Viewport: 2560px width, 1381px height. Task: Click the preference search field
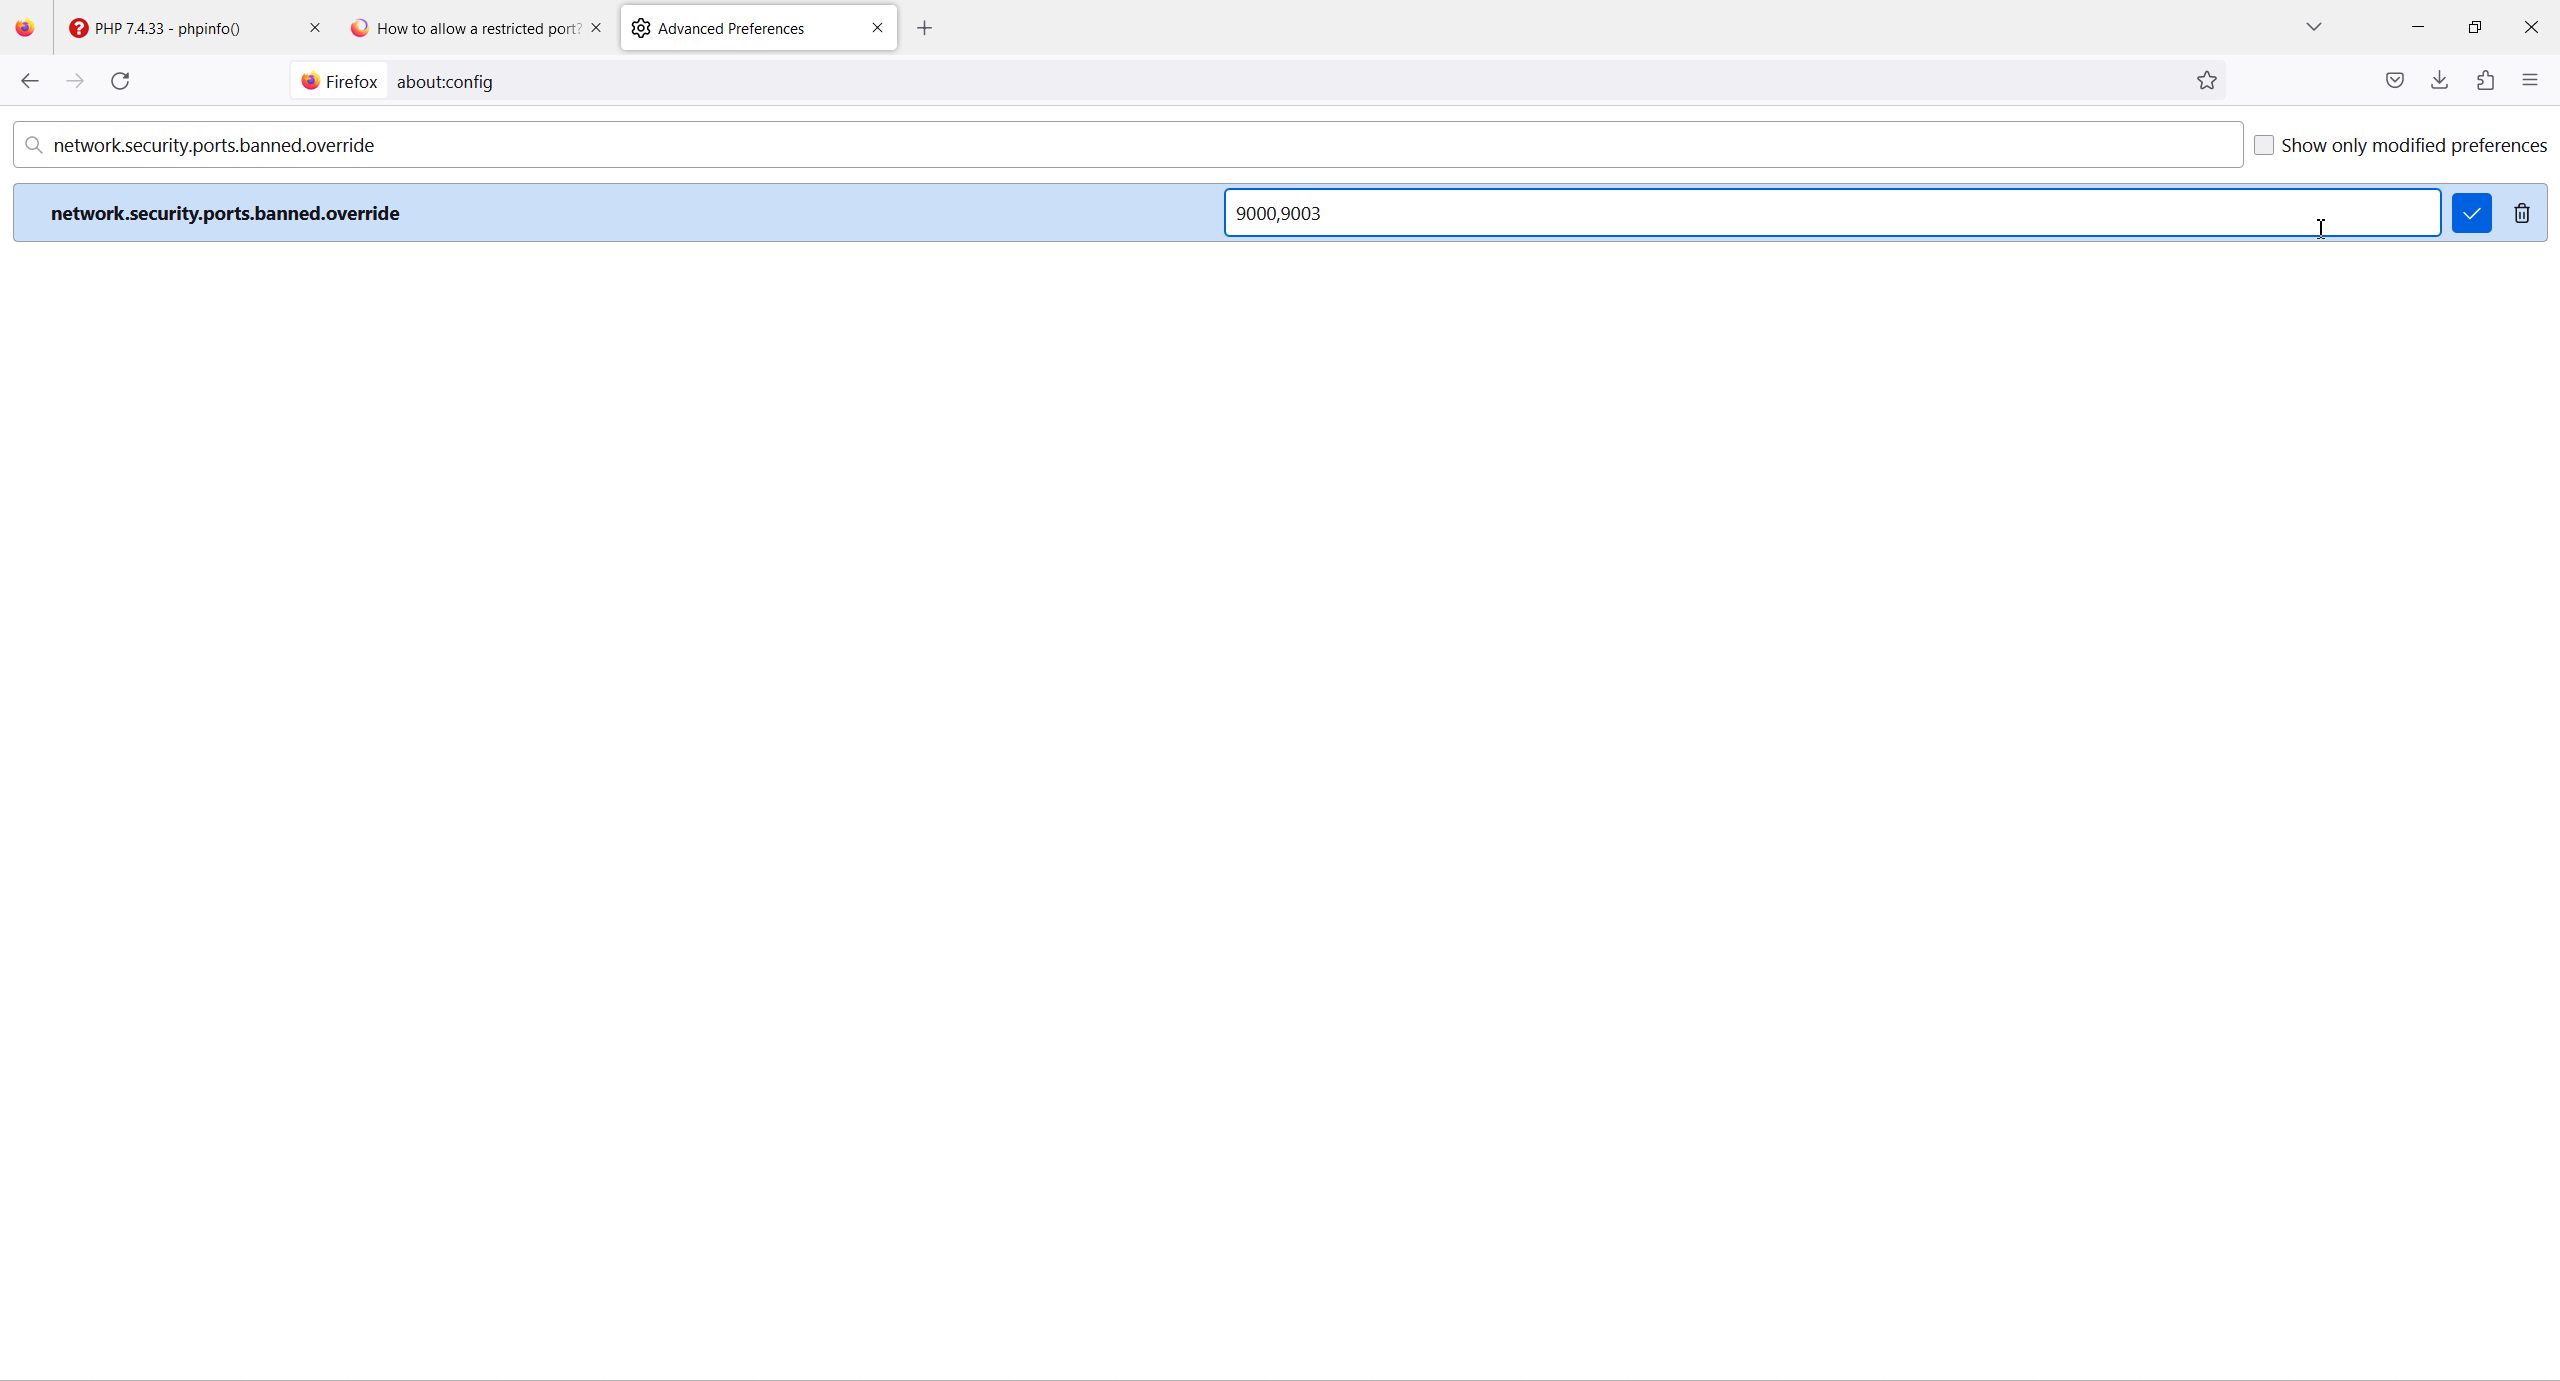coord(1130,146)
